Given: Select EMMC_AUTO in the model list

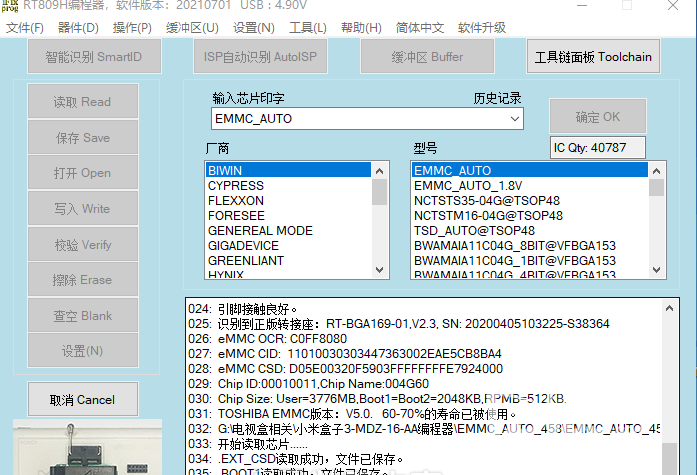Looking at the screenshot, I should click(x=530, y=170).
